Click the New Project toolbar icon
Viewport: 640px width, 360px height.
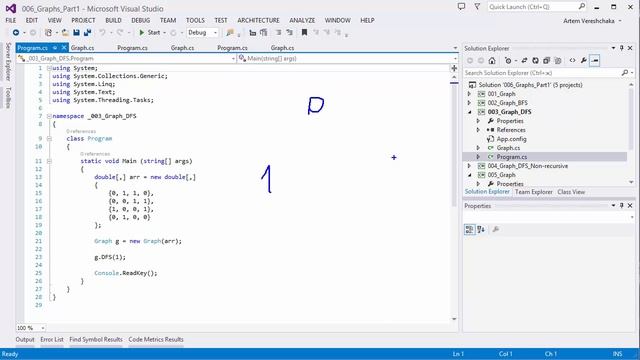(x=49, y=33)
